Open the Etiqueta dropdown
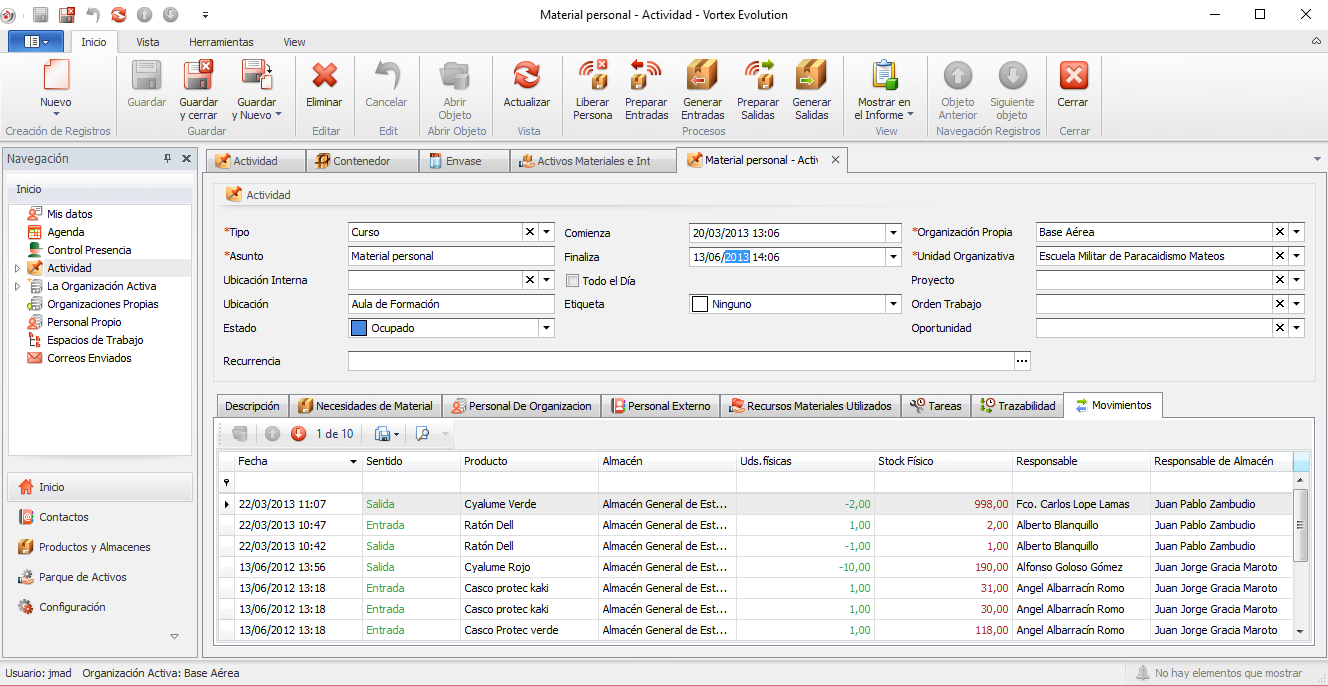The width and height of the screenshot is (1328, 686). point(893,304)
